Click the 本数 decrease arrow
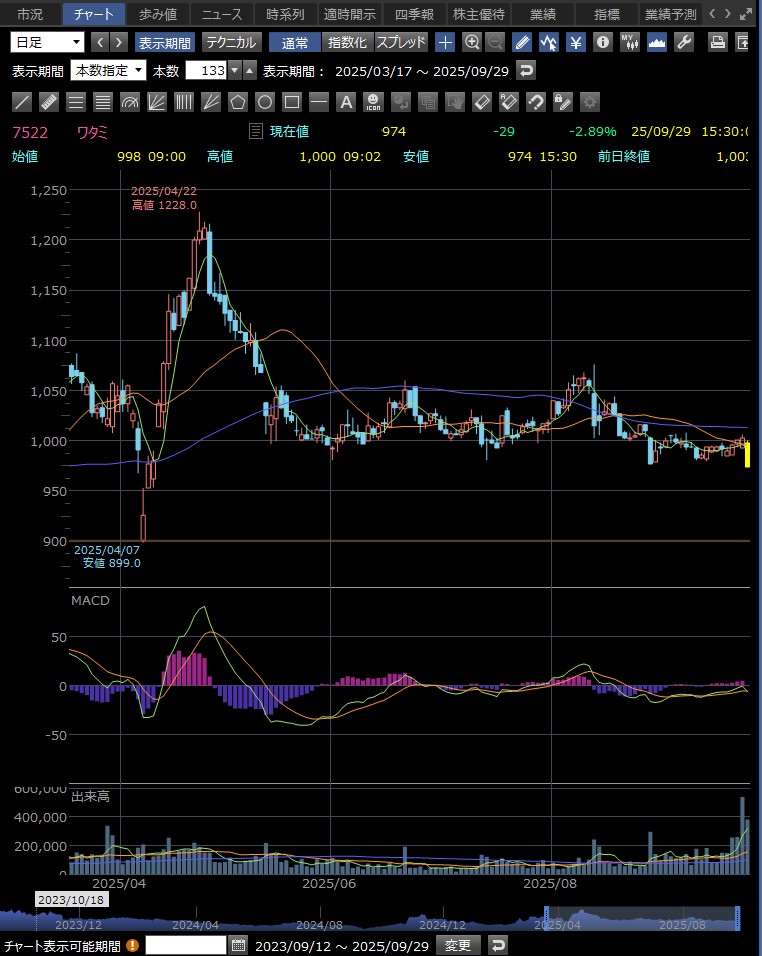This screenshot has height=956, width=762. [x=235, y=71]
